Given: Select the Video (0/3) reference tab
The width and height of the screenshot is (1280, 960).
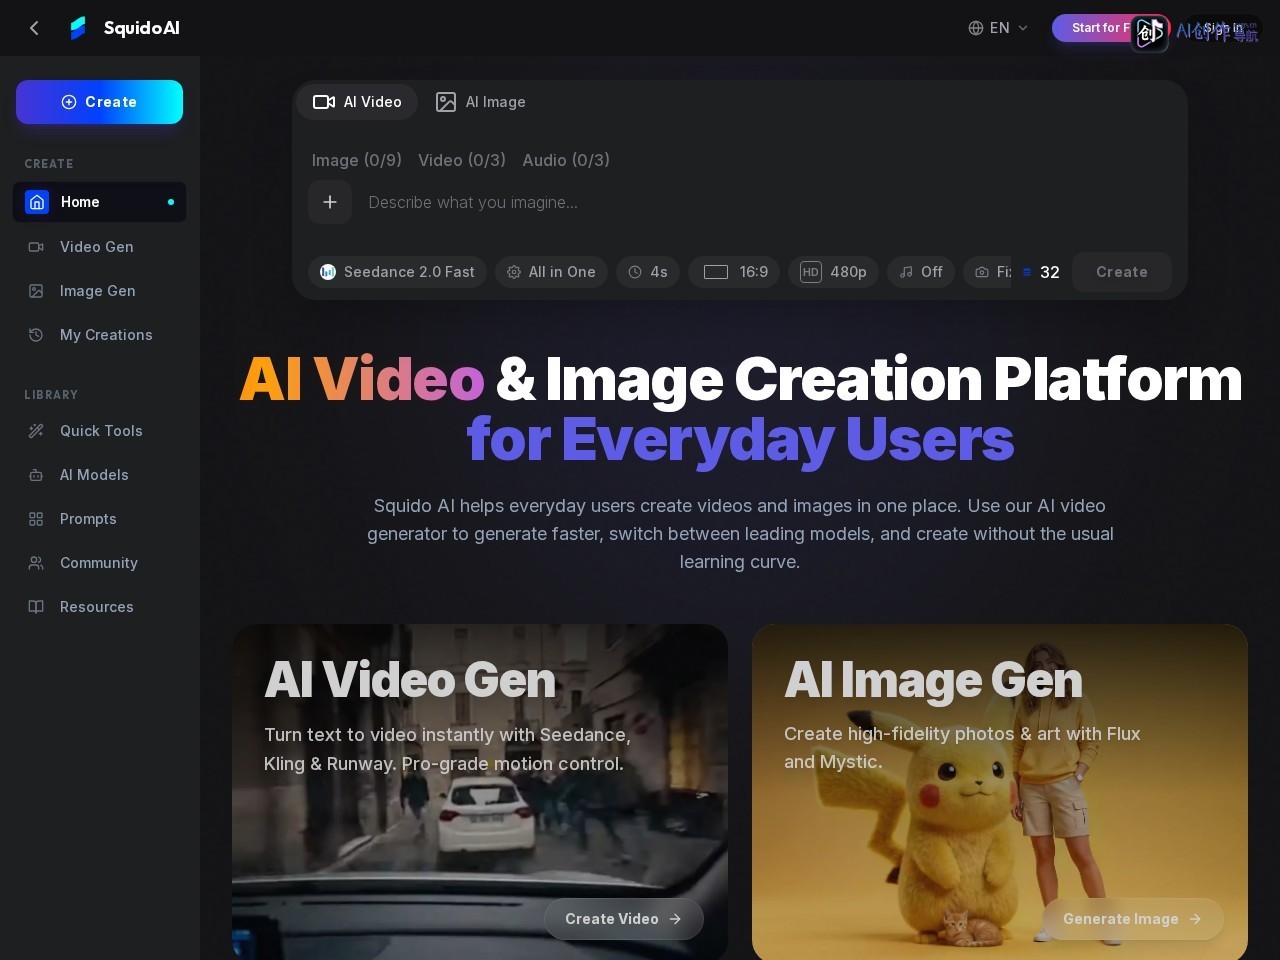Looking at the screenshot, I should [462, 160].
